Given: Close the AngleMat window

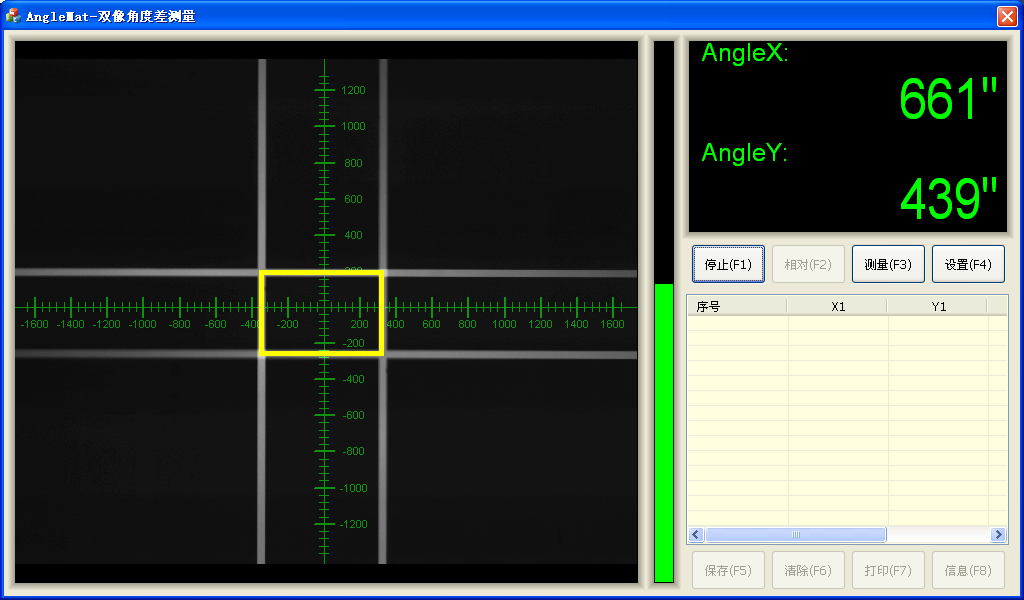Looking at the screenshot, I should click(x=1006, y=16).
